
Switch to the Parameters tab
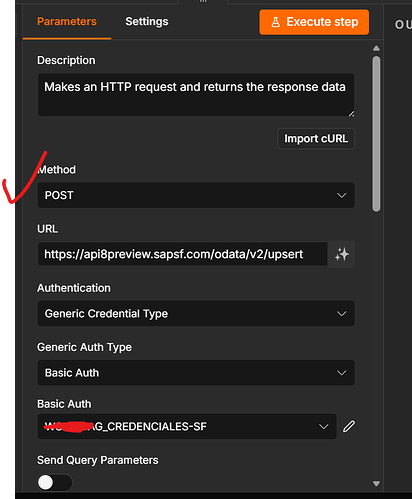[67, 22]
